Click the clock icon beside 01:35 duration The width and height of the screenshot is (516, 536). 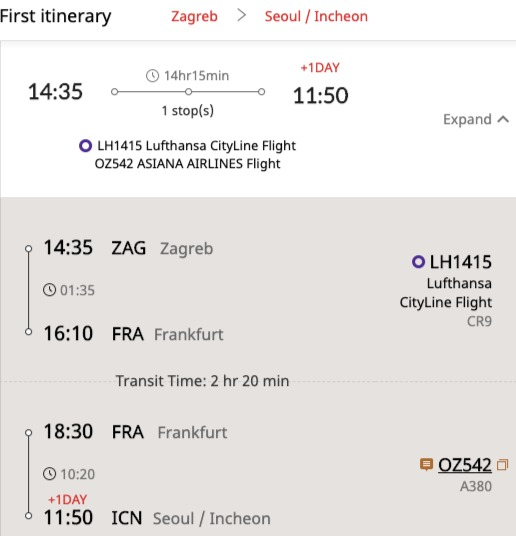(x=50, y=290)
